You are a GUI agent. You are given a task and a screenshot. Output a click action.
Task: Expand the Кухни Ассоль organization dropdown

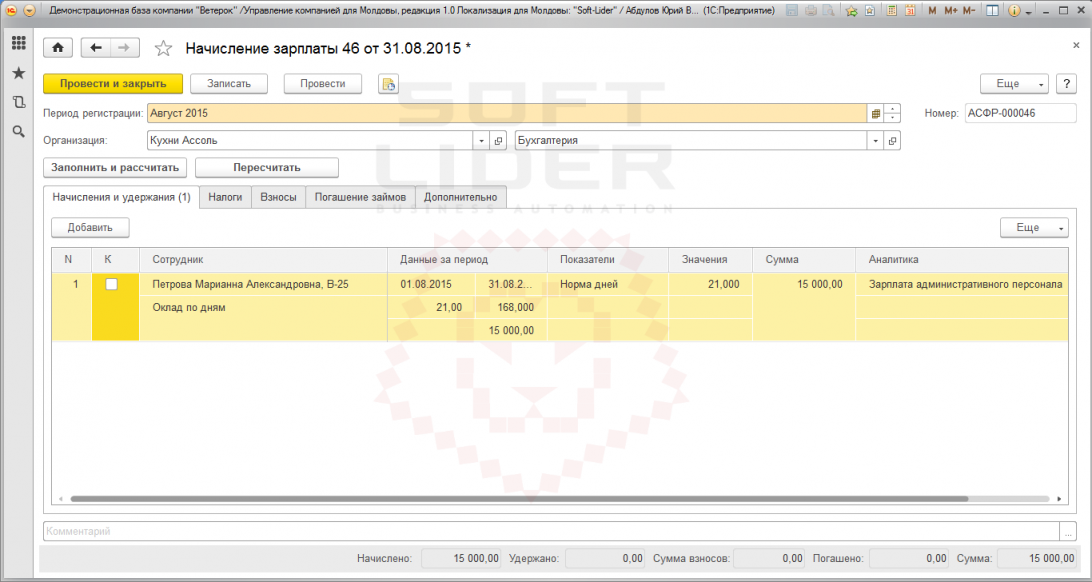coord(481,141)
